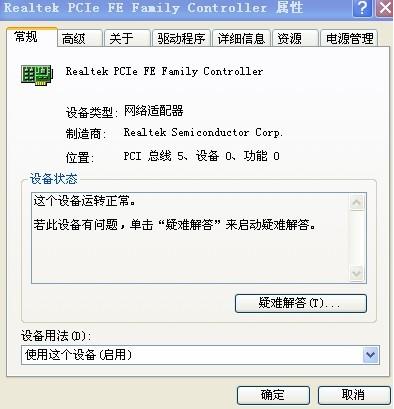Open the 使用这个设备(启用) combo box
This screenshot has width=394, height=409.
[x=200, y=355]
